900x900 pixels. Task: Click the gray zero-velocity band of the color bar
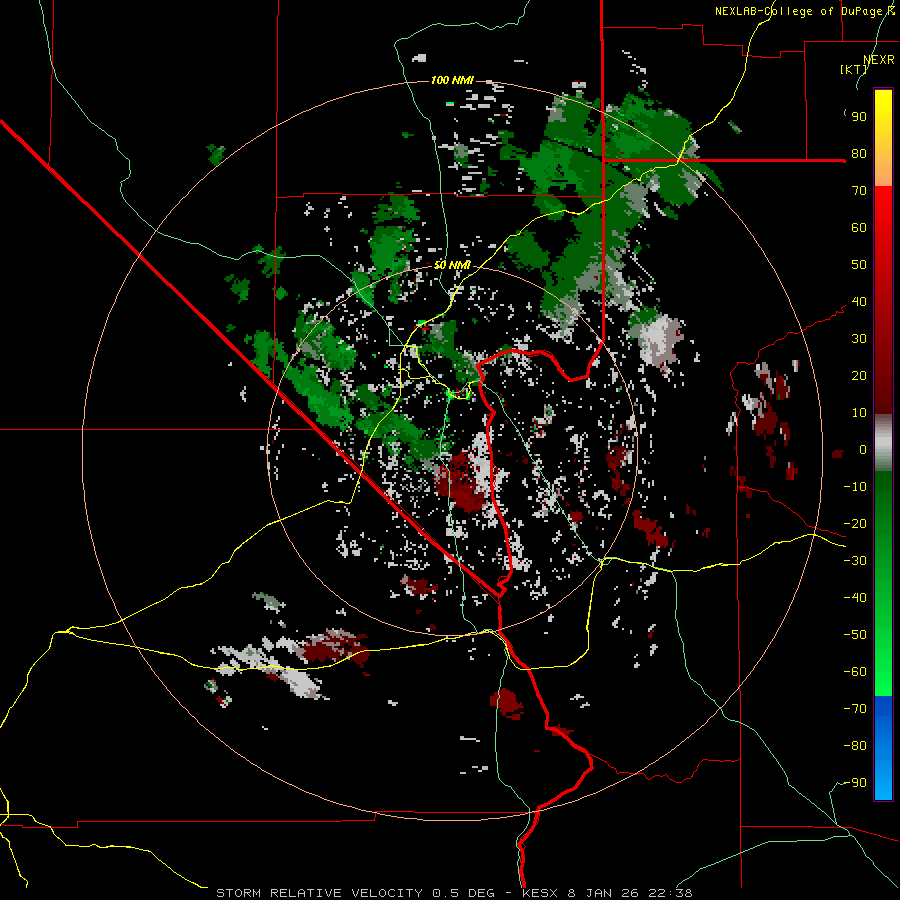(883, 443)
